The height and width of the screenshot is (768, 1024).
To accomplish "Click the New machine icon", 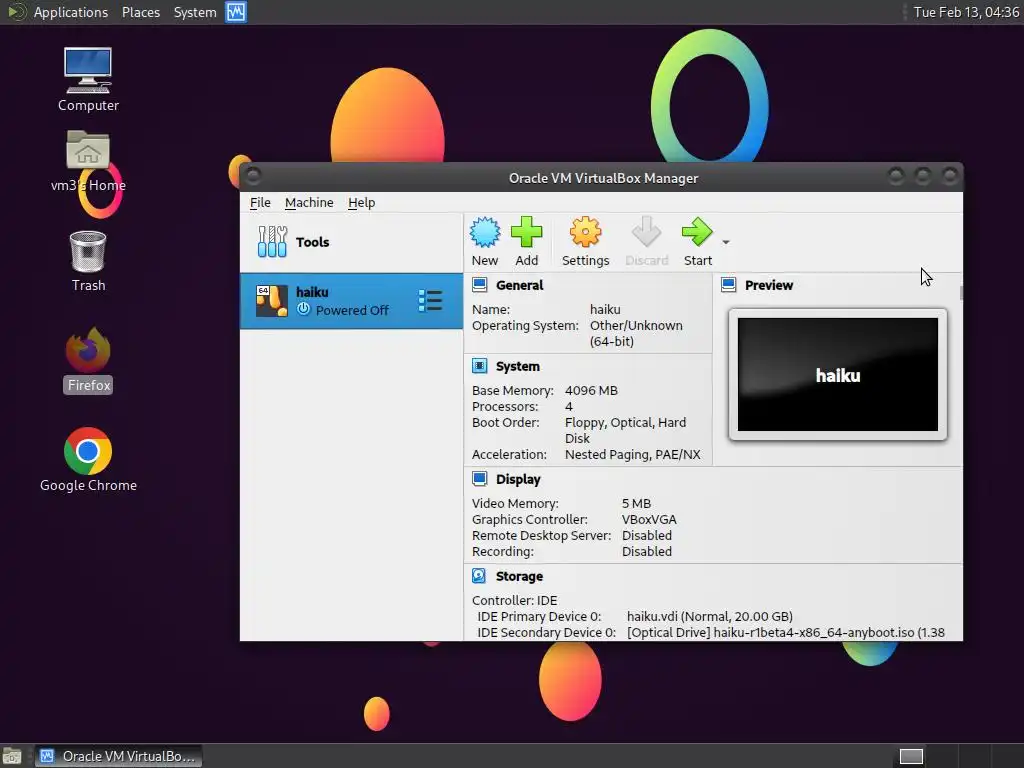I will pos(485,232).
